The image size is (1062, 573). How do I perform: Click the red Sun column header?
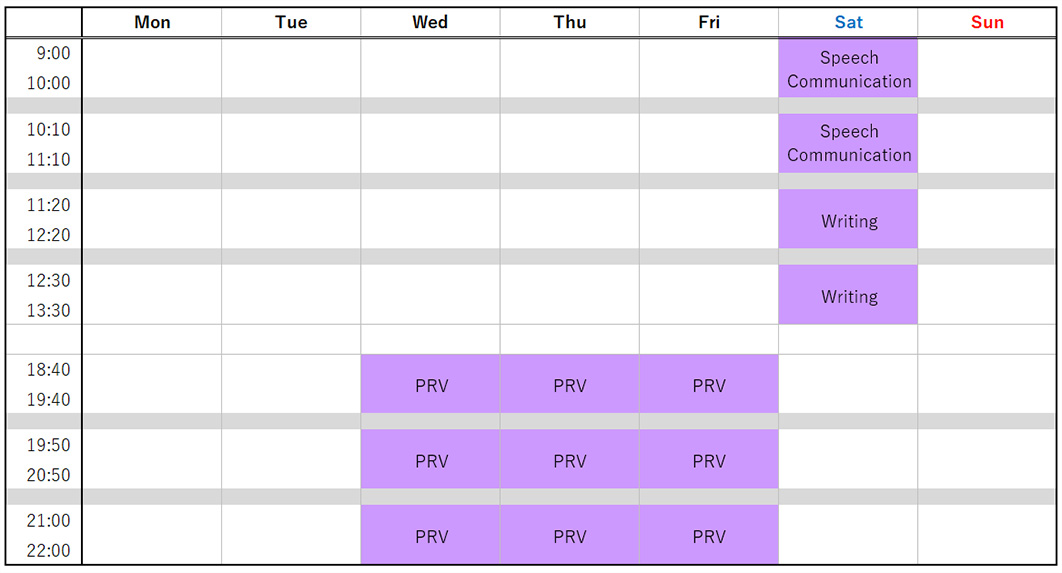point(987,22)
